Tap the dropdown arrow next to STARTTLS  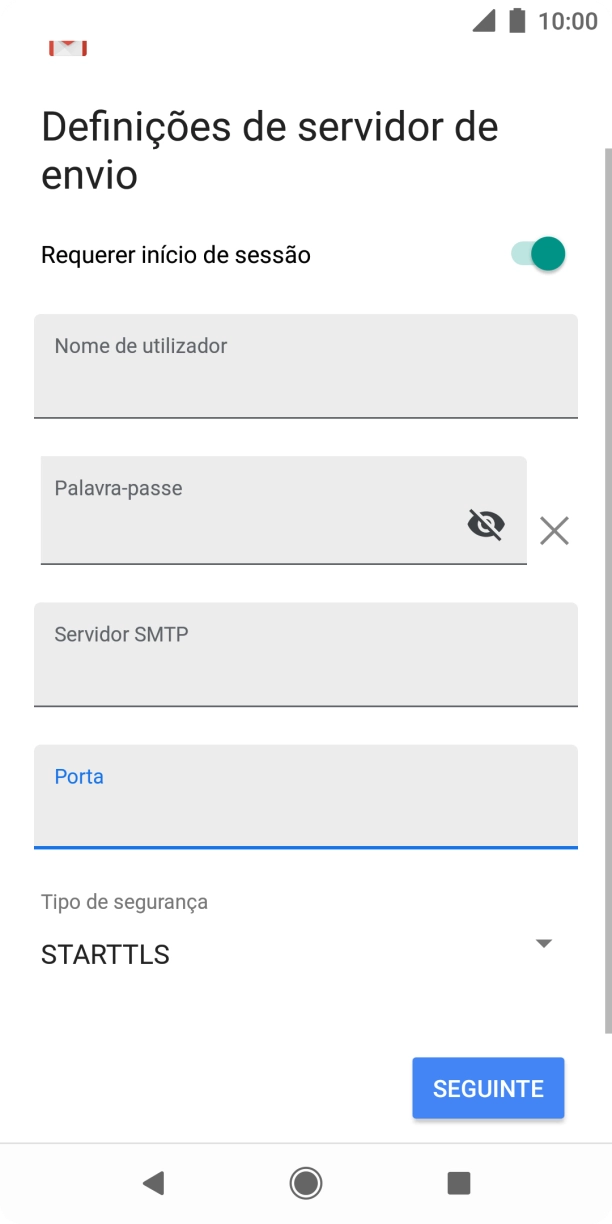[x=543, y=941]
